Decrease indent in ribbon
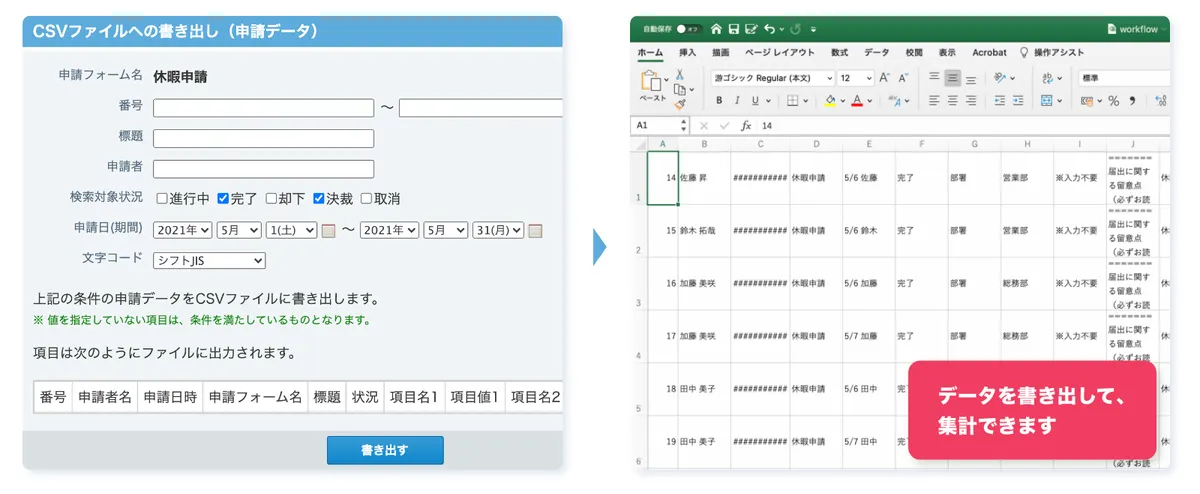 (x=999, y=100)
